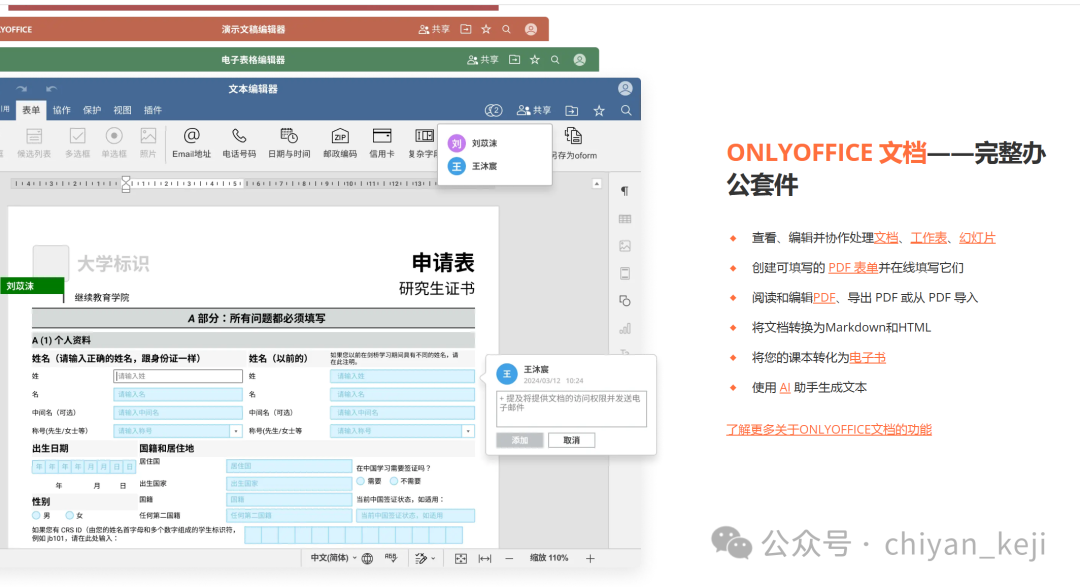The width and height of the screenshot is (1080, 587).
Task: Expand the track changes dropdown in status bar
Action: [x=435, y=558]
